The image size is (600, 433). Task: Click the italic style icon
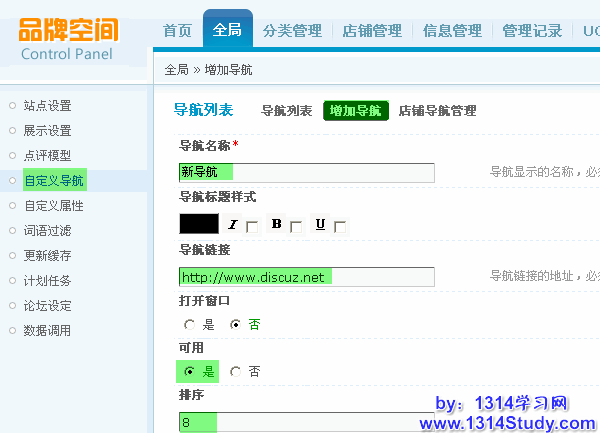(x=233, y=225)
